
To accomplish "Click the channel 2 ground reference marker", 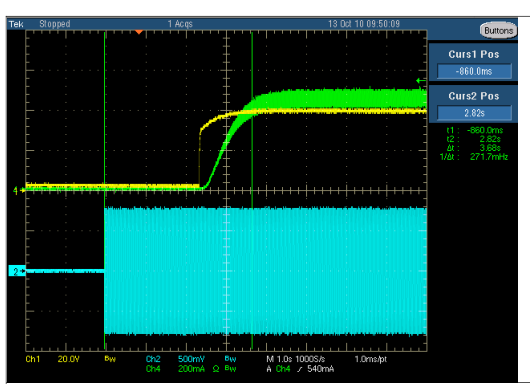I will point(17,271).
